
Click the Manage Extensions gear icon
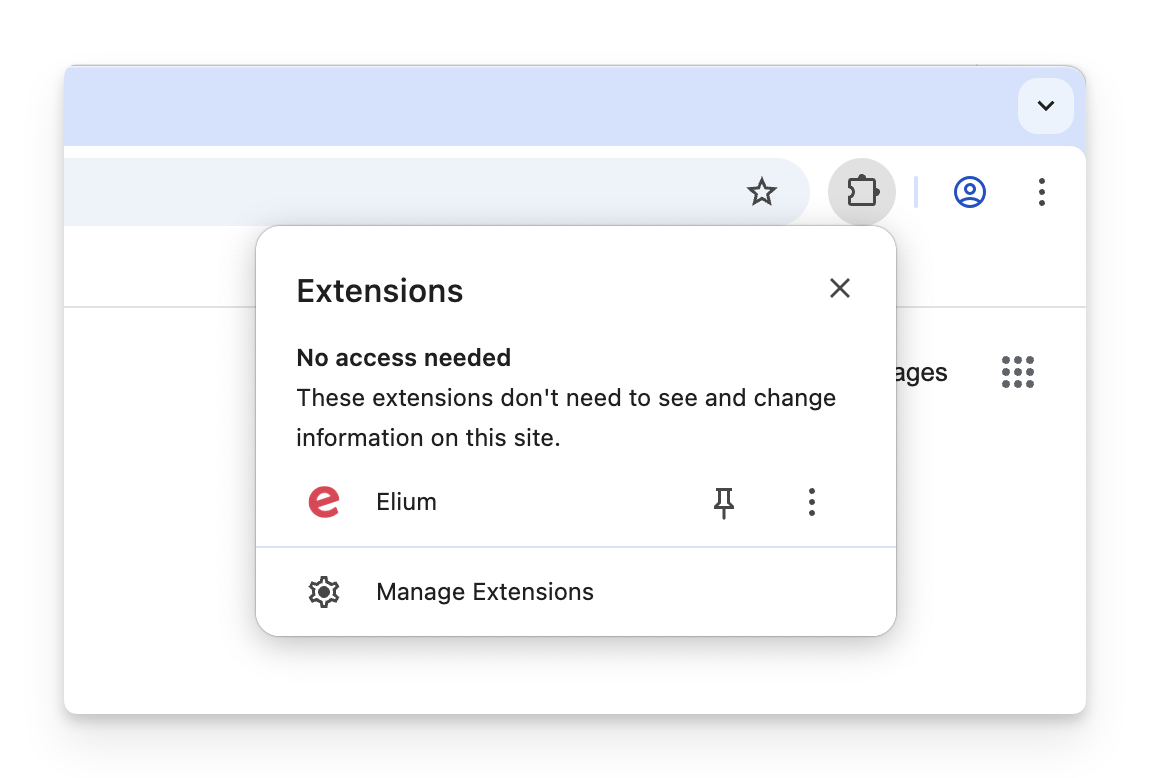click(324, 592)
